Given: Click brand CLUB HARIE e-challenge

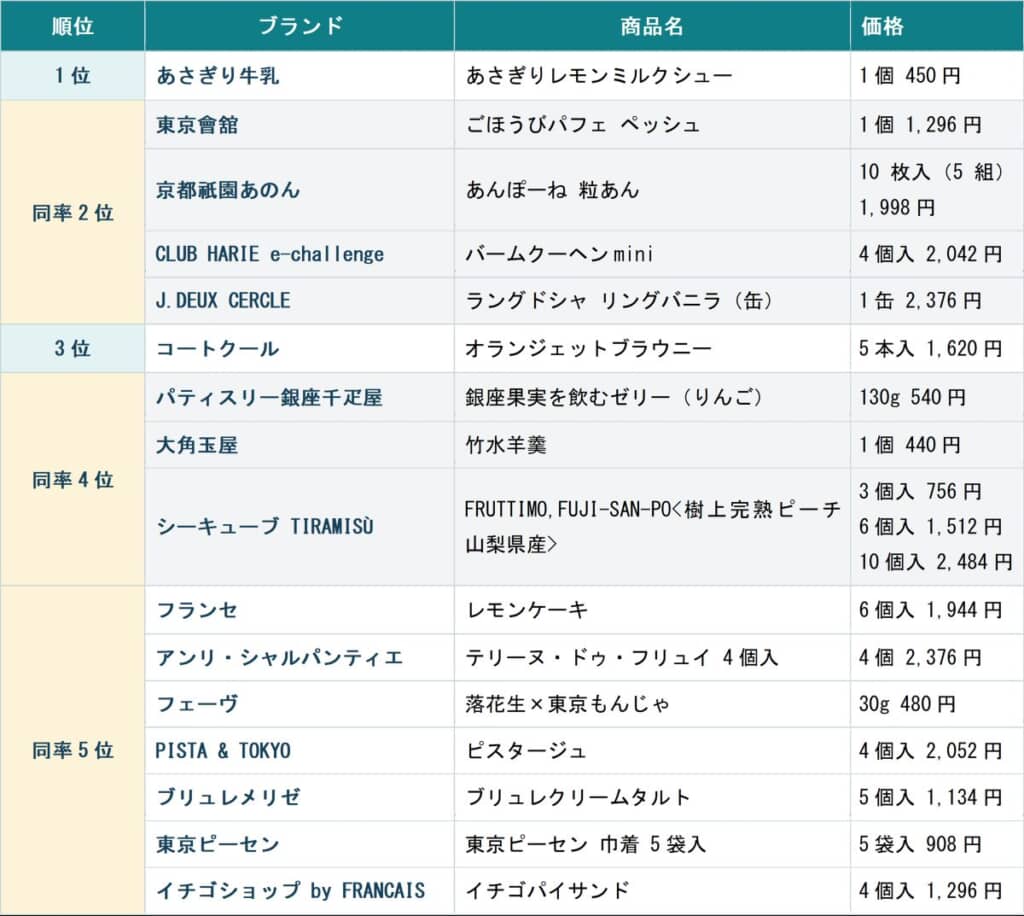Looking at the screenshot, I should (269, 254).
